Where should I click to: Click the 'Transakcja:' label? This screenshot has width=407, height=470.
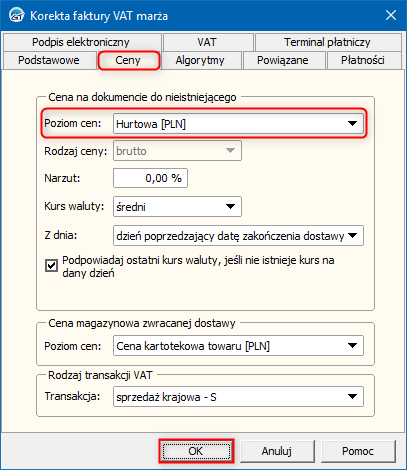coord(72,396)
